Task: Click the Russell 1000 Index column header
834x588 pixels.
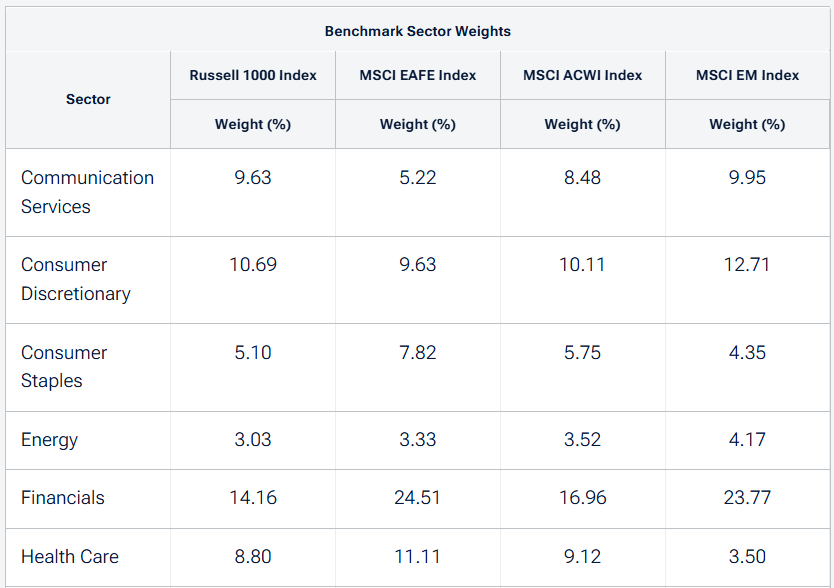Action: point(253,75)
